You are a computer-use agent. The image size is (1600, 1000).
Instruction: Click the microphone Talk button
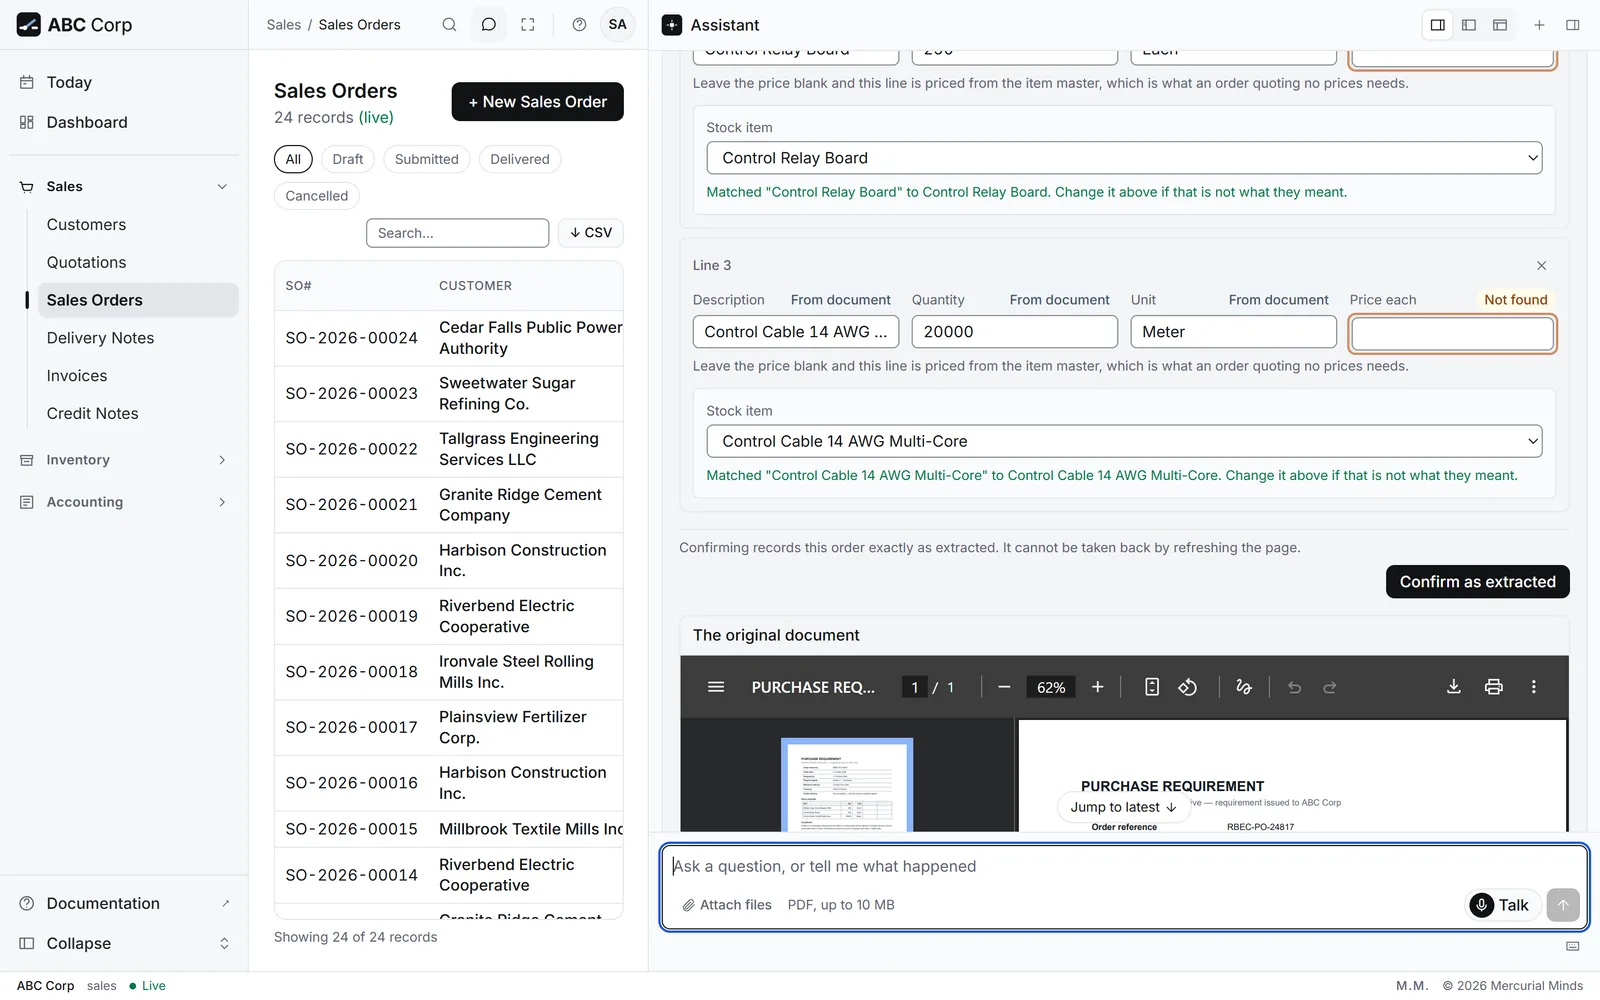pos(1502,905)
